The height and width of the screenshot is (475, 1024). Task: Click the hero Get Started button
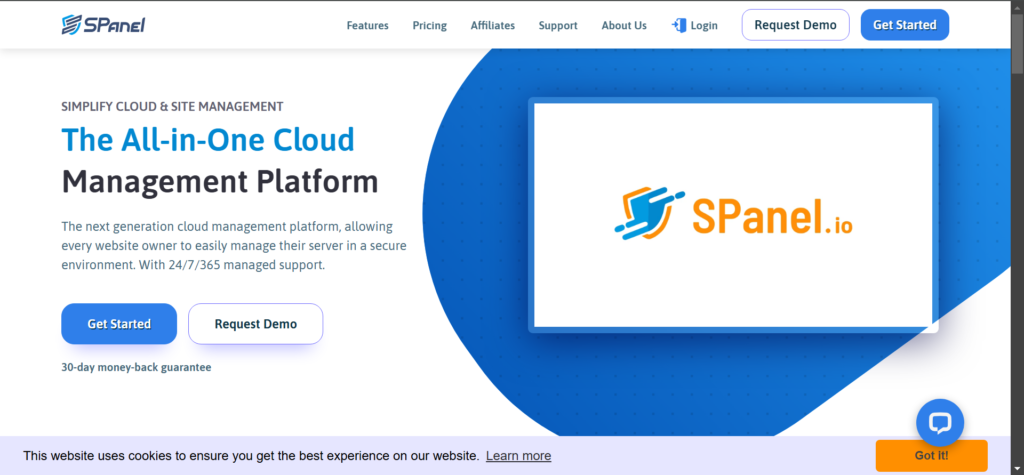(119, 323)
